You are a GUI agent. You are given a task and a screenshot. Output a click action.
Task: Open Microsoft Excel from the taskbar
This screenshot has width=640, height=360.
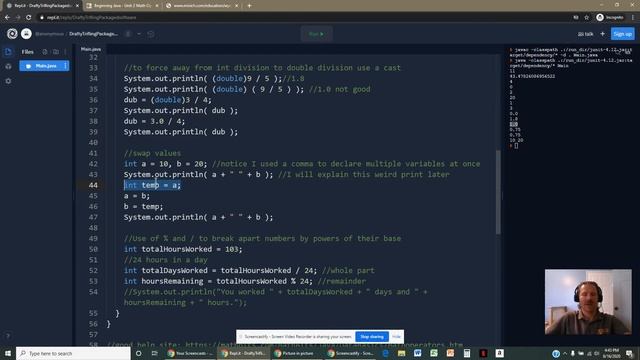click(x=434, y=353)
